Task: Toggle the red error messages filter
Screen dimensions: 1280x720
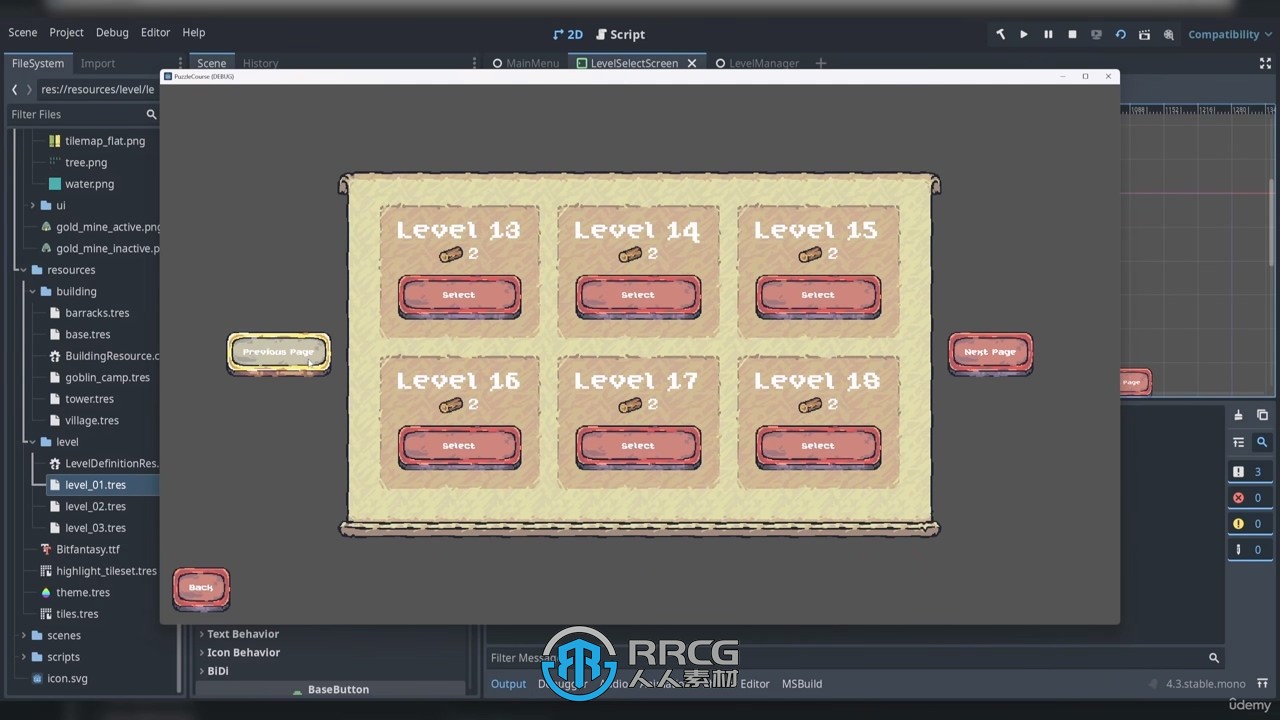Action: pyautogui.click(x=1250, y=498)
